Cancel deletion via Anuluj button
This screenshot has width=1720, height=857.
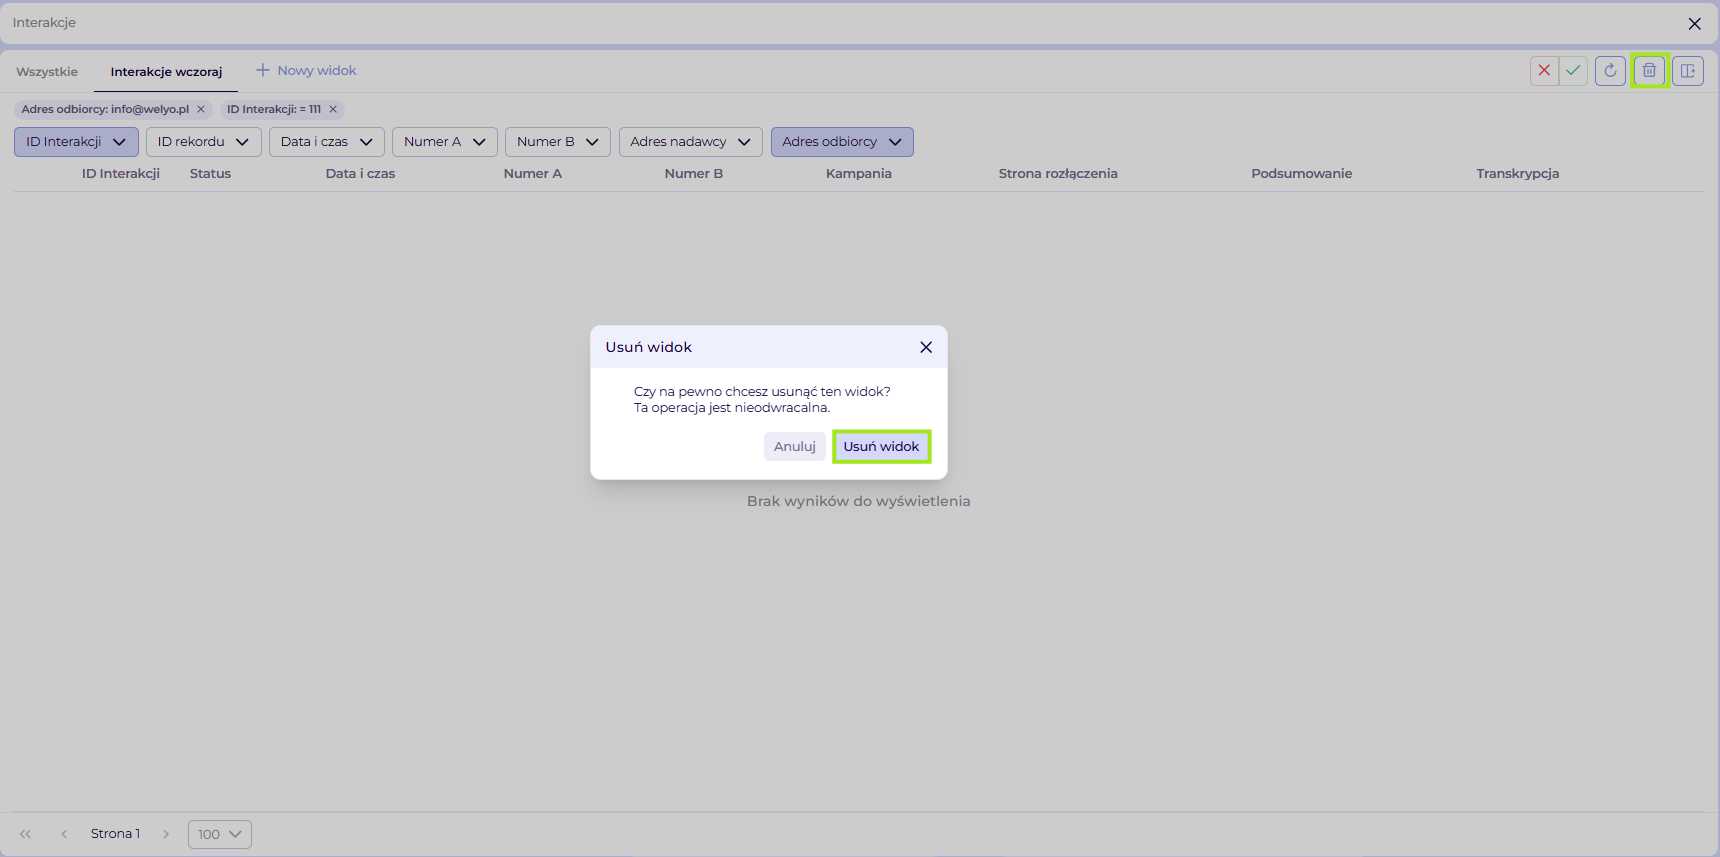[x=795, y=446]
